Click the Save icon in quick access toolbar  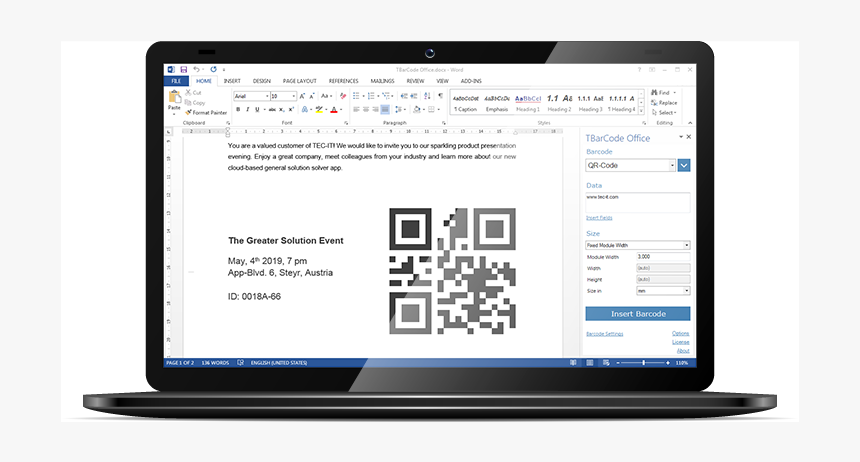click(184, 70)
